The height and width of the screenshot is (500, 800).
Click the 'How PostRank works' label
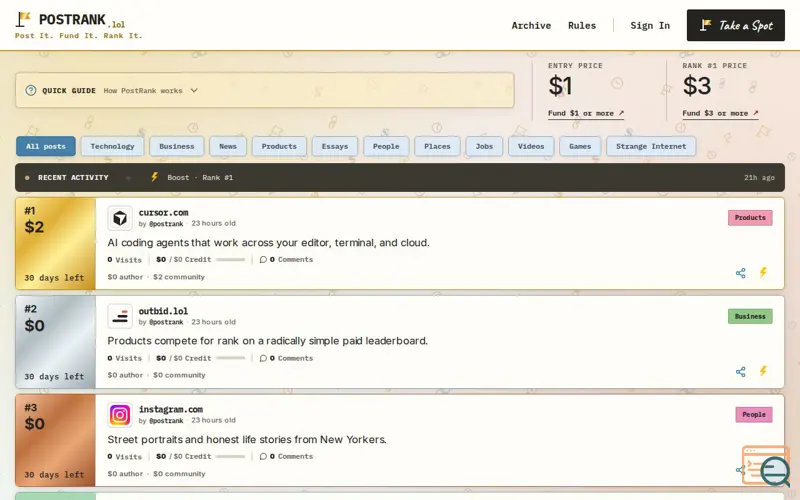click(x=143, y=91)
